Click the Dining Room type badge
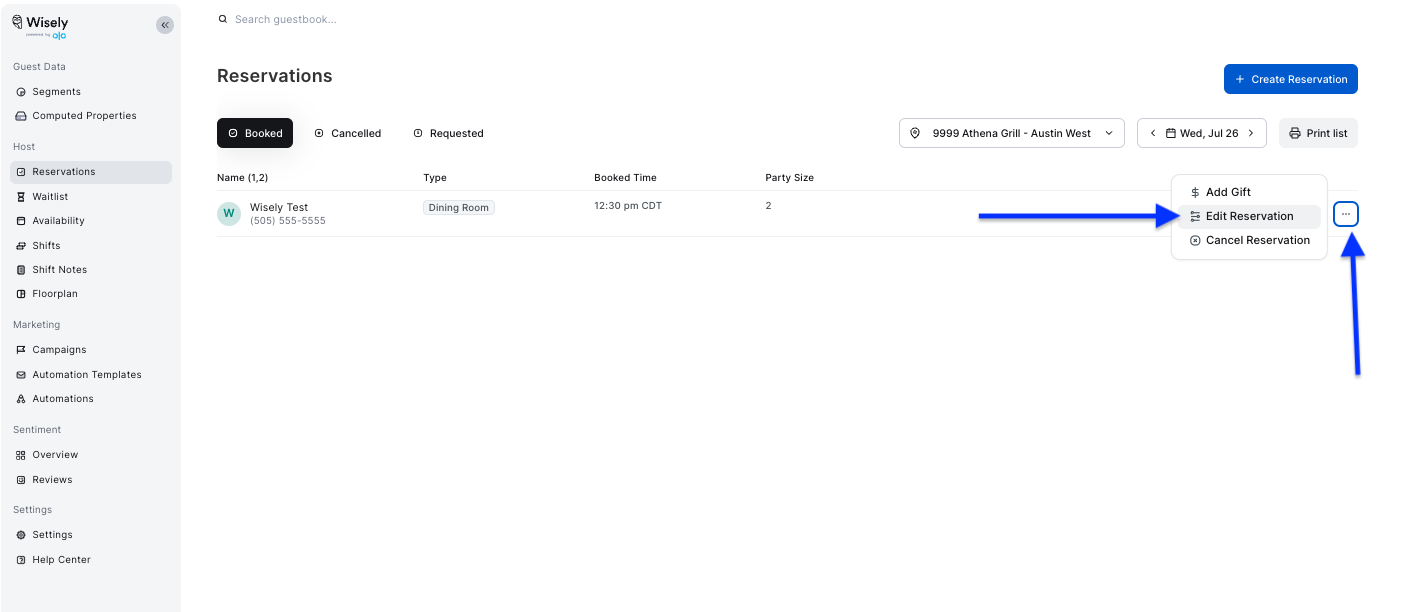Screen dimensions: 1414x612 tap(459, 208)
